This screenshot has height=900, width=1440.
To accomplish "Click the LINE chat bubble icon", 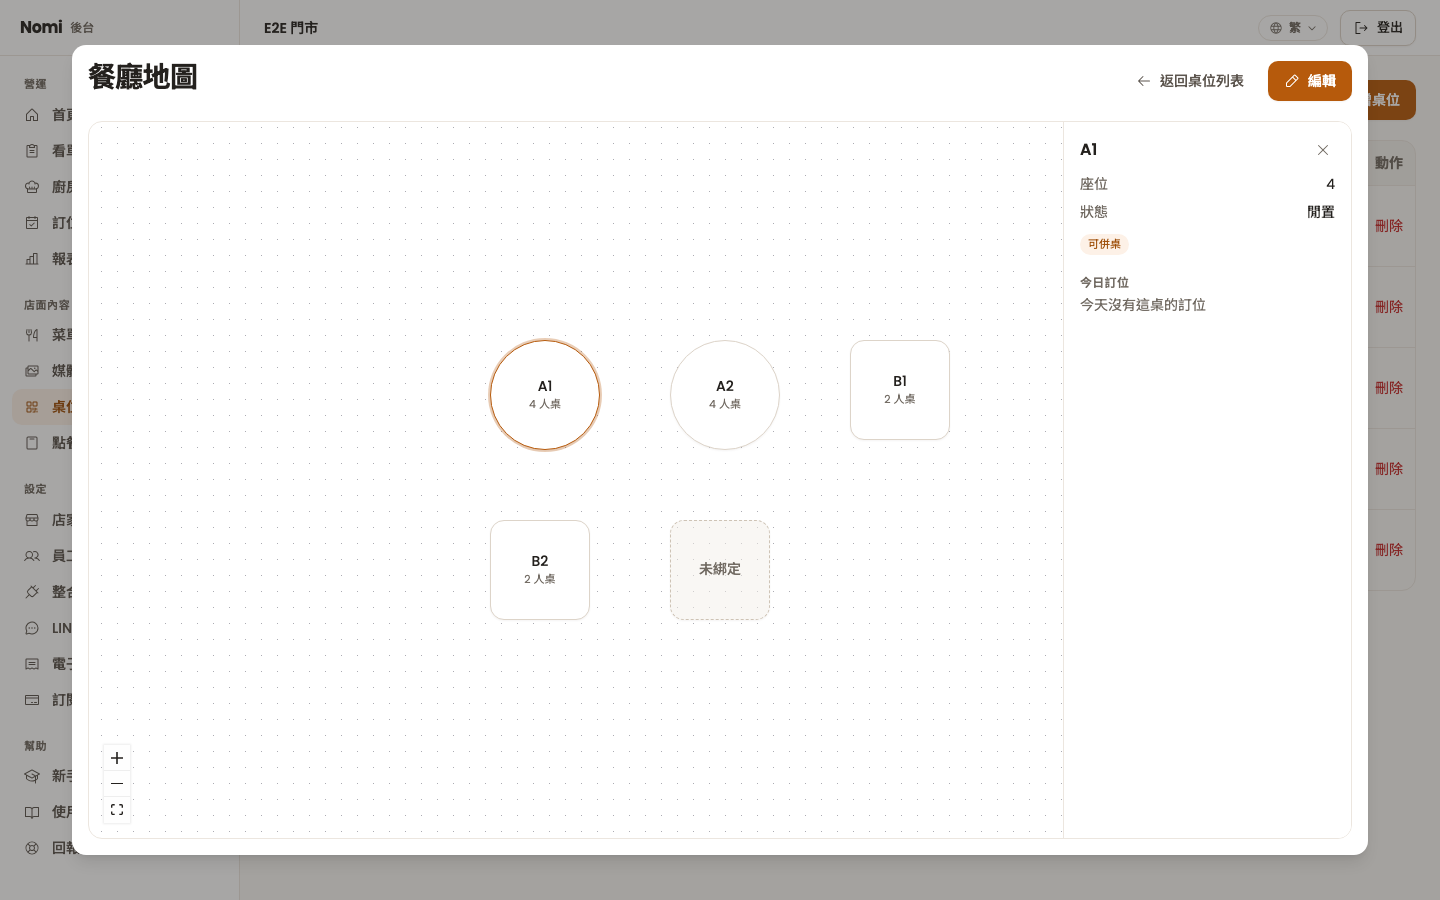I will pos(32,628).
